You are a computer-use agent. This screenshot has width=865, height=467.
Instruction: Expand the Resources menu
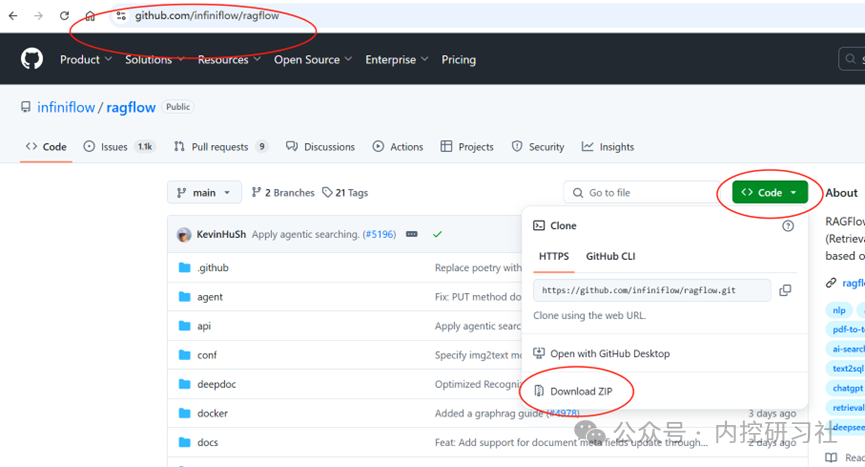point(229,60)
